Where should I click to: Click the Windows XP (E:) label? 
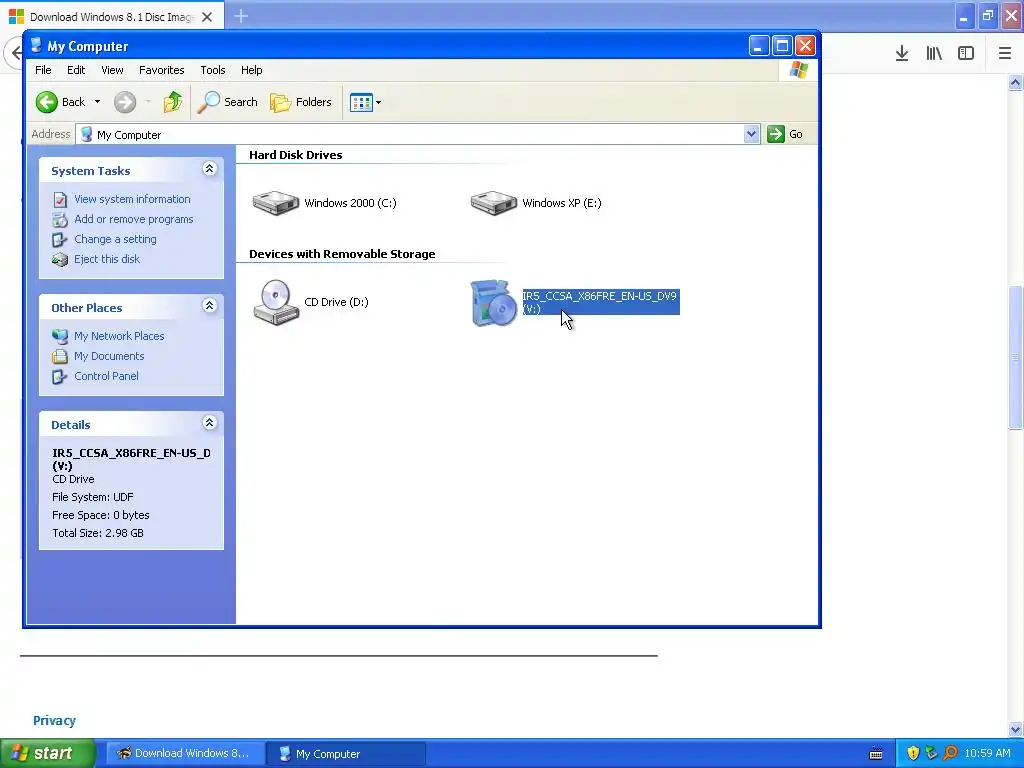click(x=562, y=203)
